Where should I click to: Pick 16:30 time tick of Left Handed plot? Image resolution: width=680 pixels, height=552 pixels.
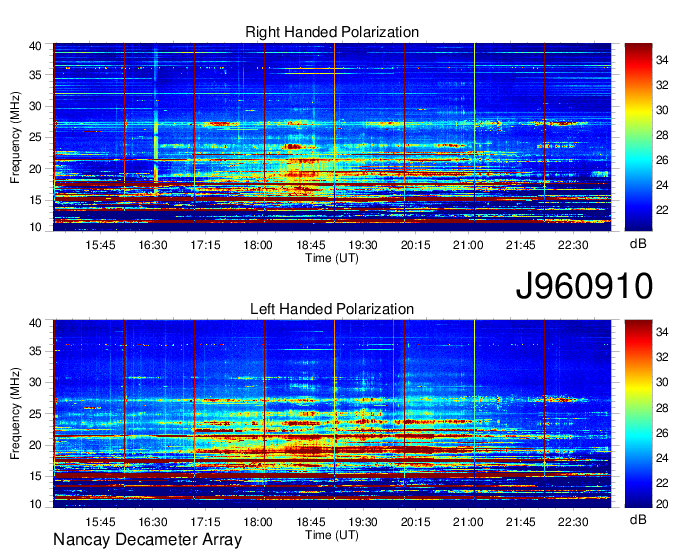[x=153, y=522]
